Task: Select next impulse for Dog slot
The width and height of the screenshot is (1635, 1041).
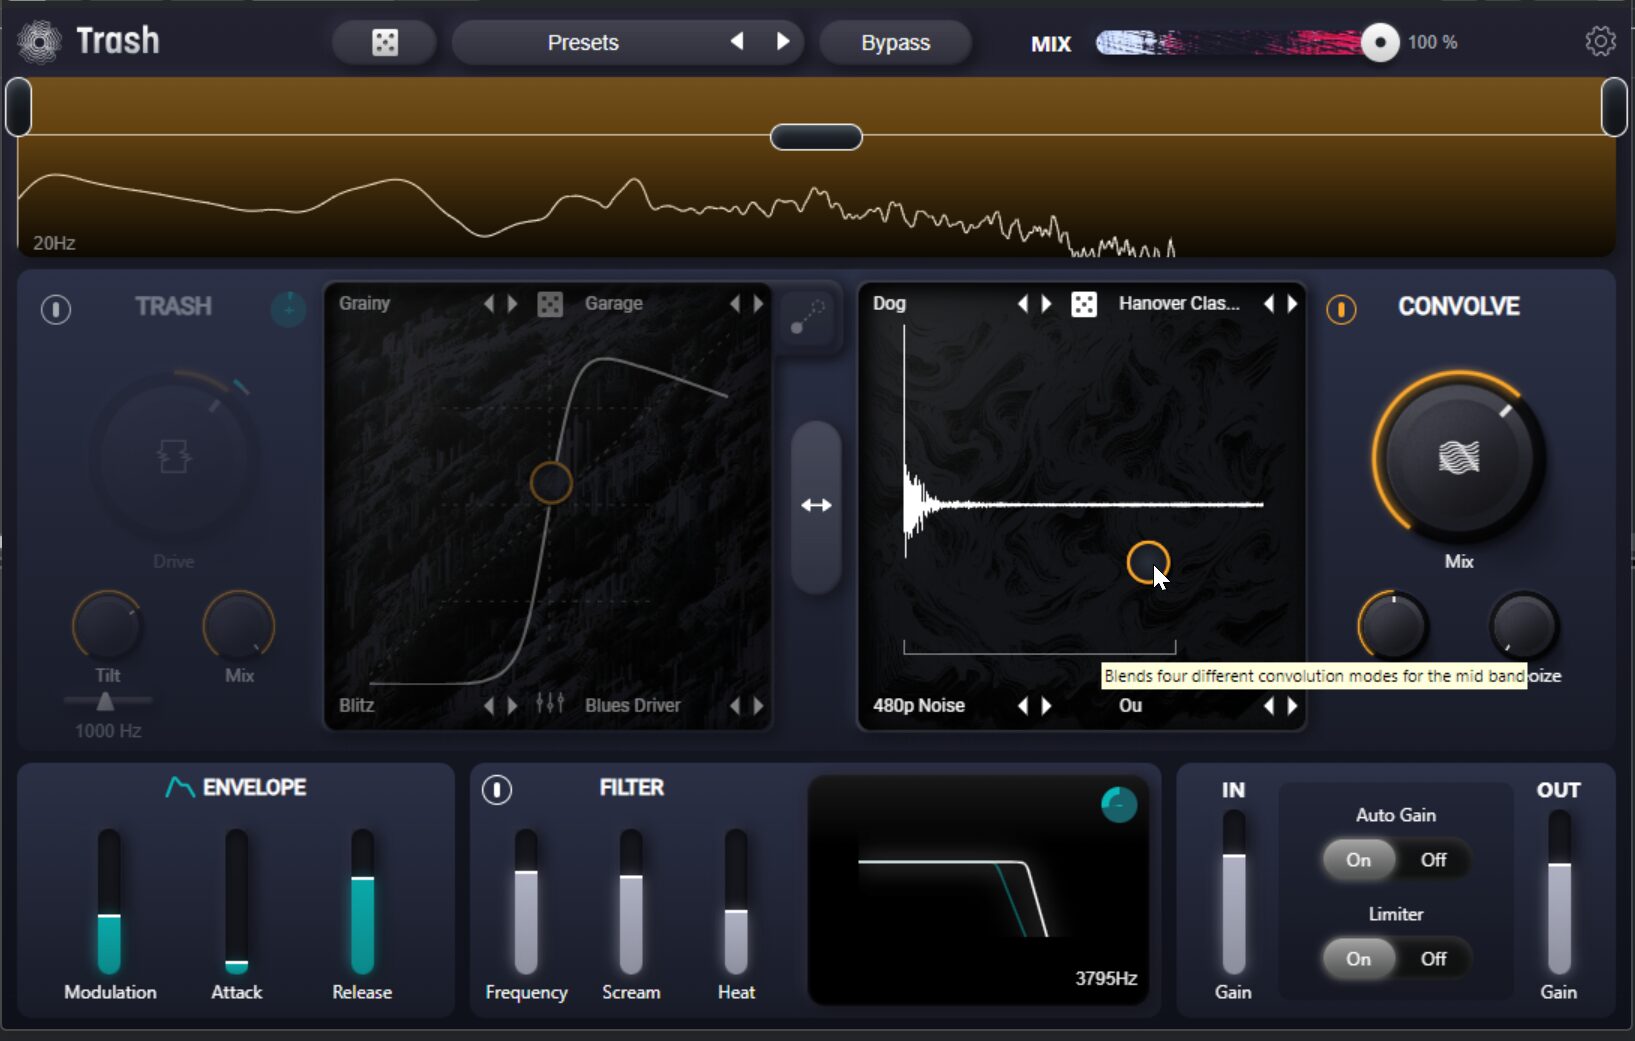Action: [x=1046, y=303]
